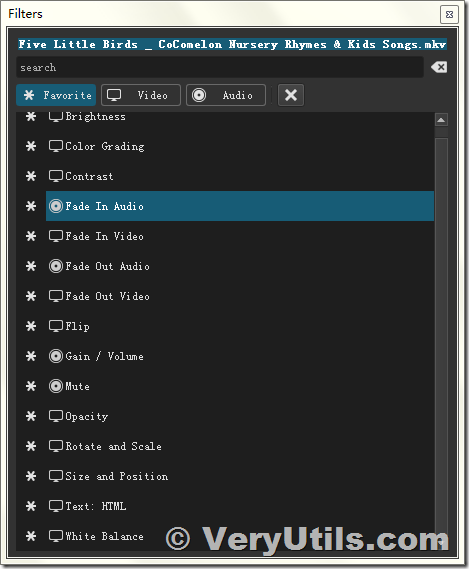Unfavorite the Fade In Audio filter star
Screen dimensions: 469x569
(x=31, y=206)
